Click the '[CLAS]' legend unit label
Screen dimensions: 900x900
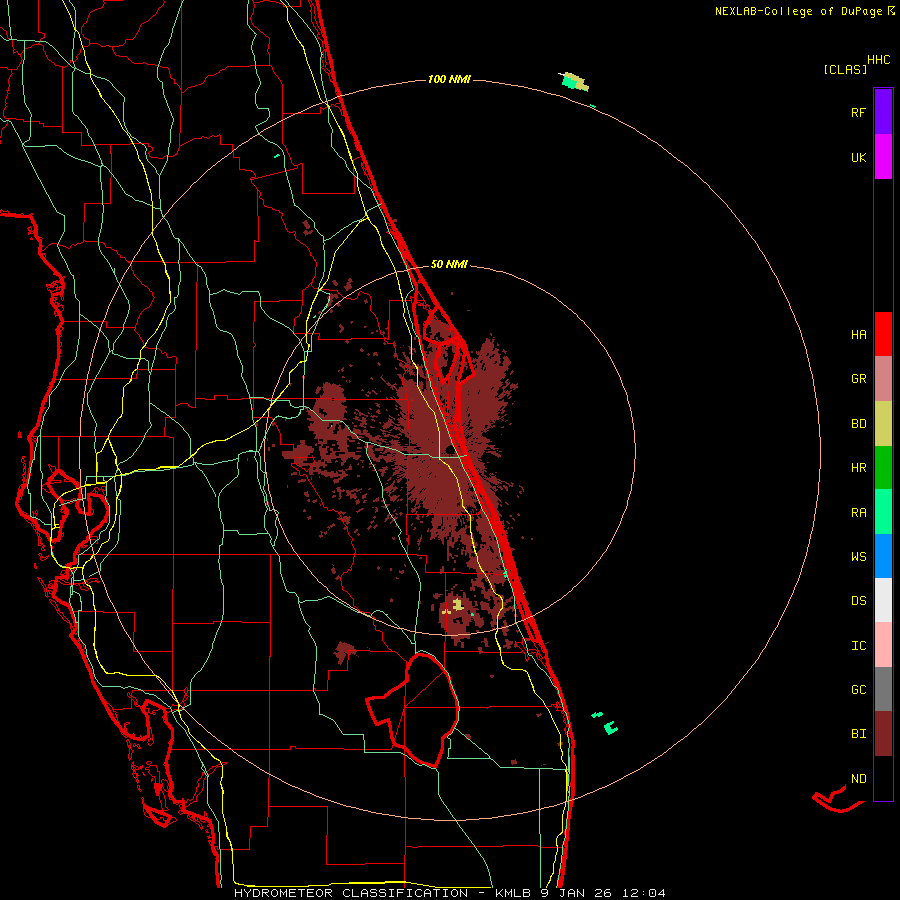845,70
